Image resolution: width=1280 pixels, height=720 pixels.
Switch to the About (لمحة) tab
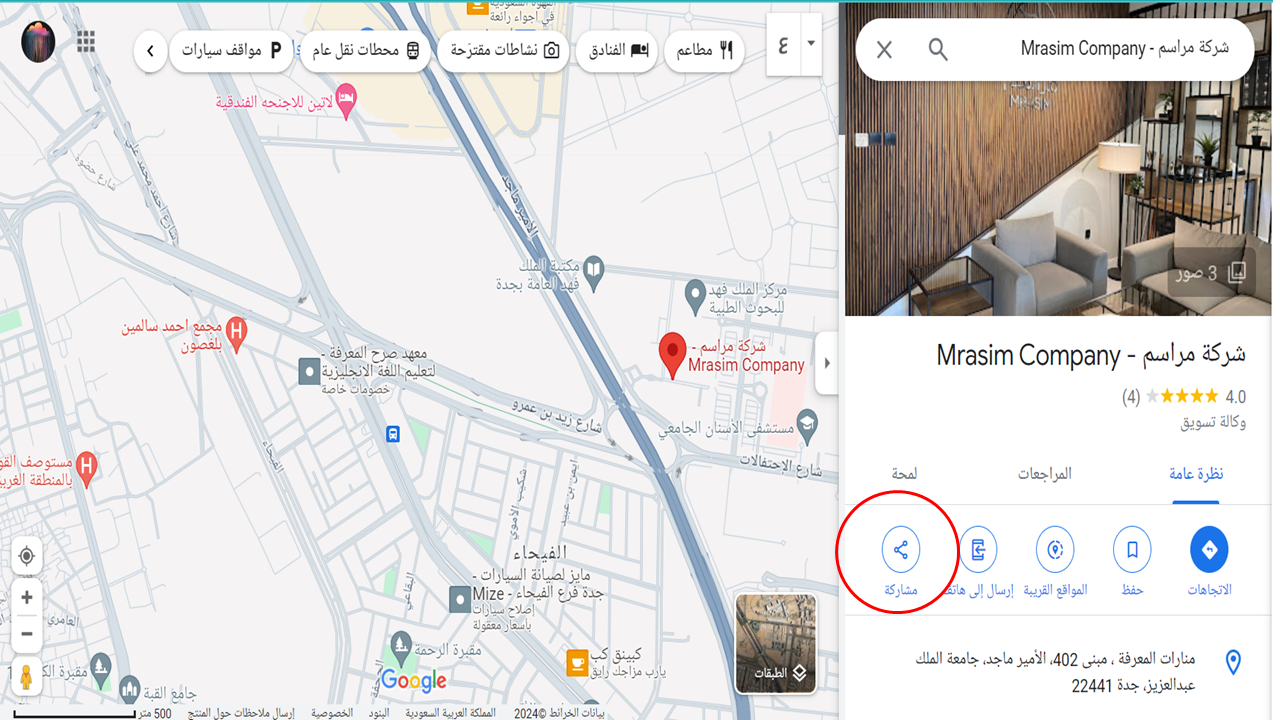click(904, 474)
